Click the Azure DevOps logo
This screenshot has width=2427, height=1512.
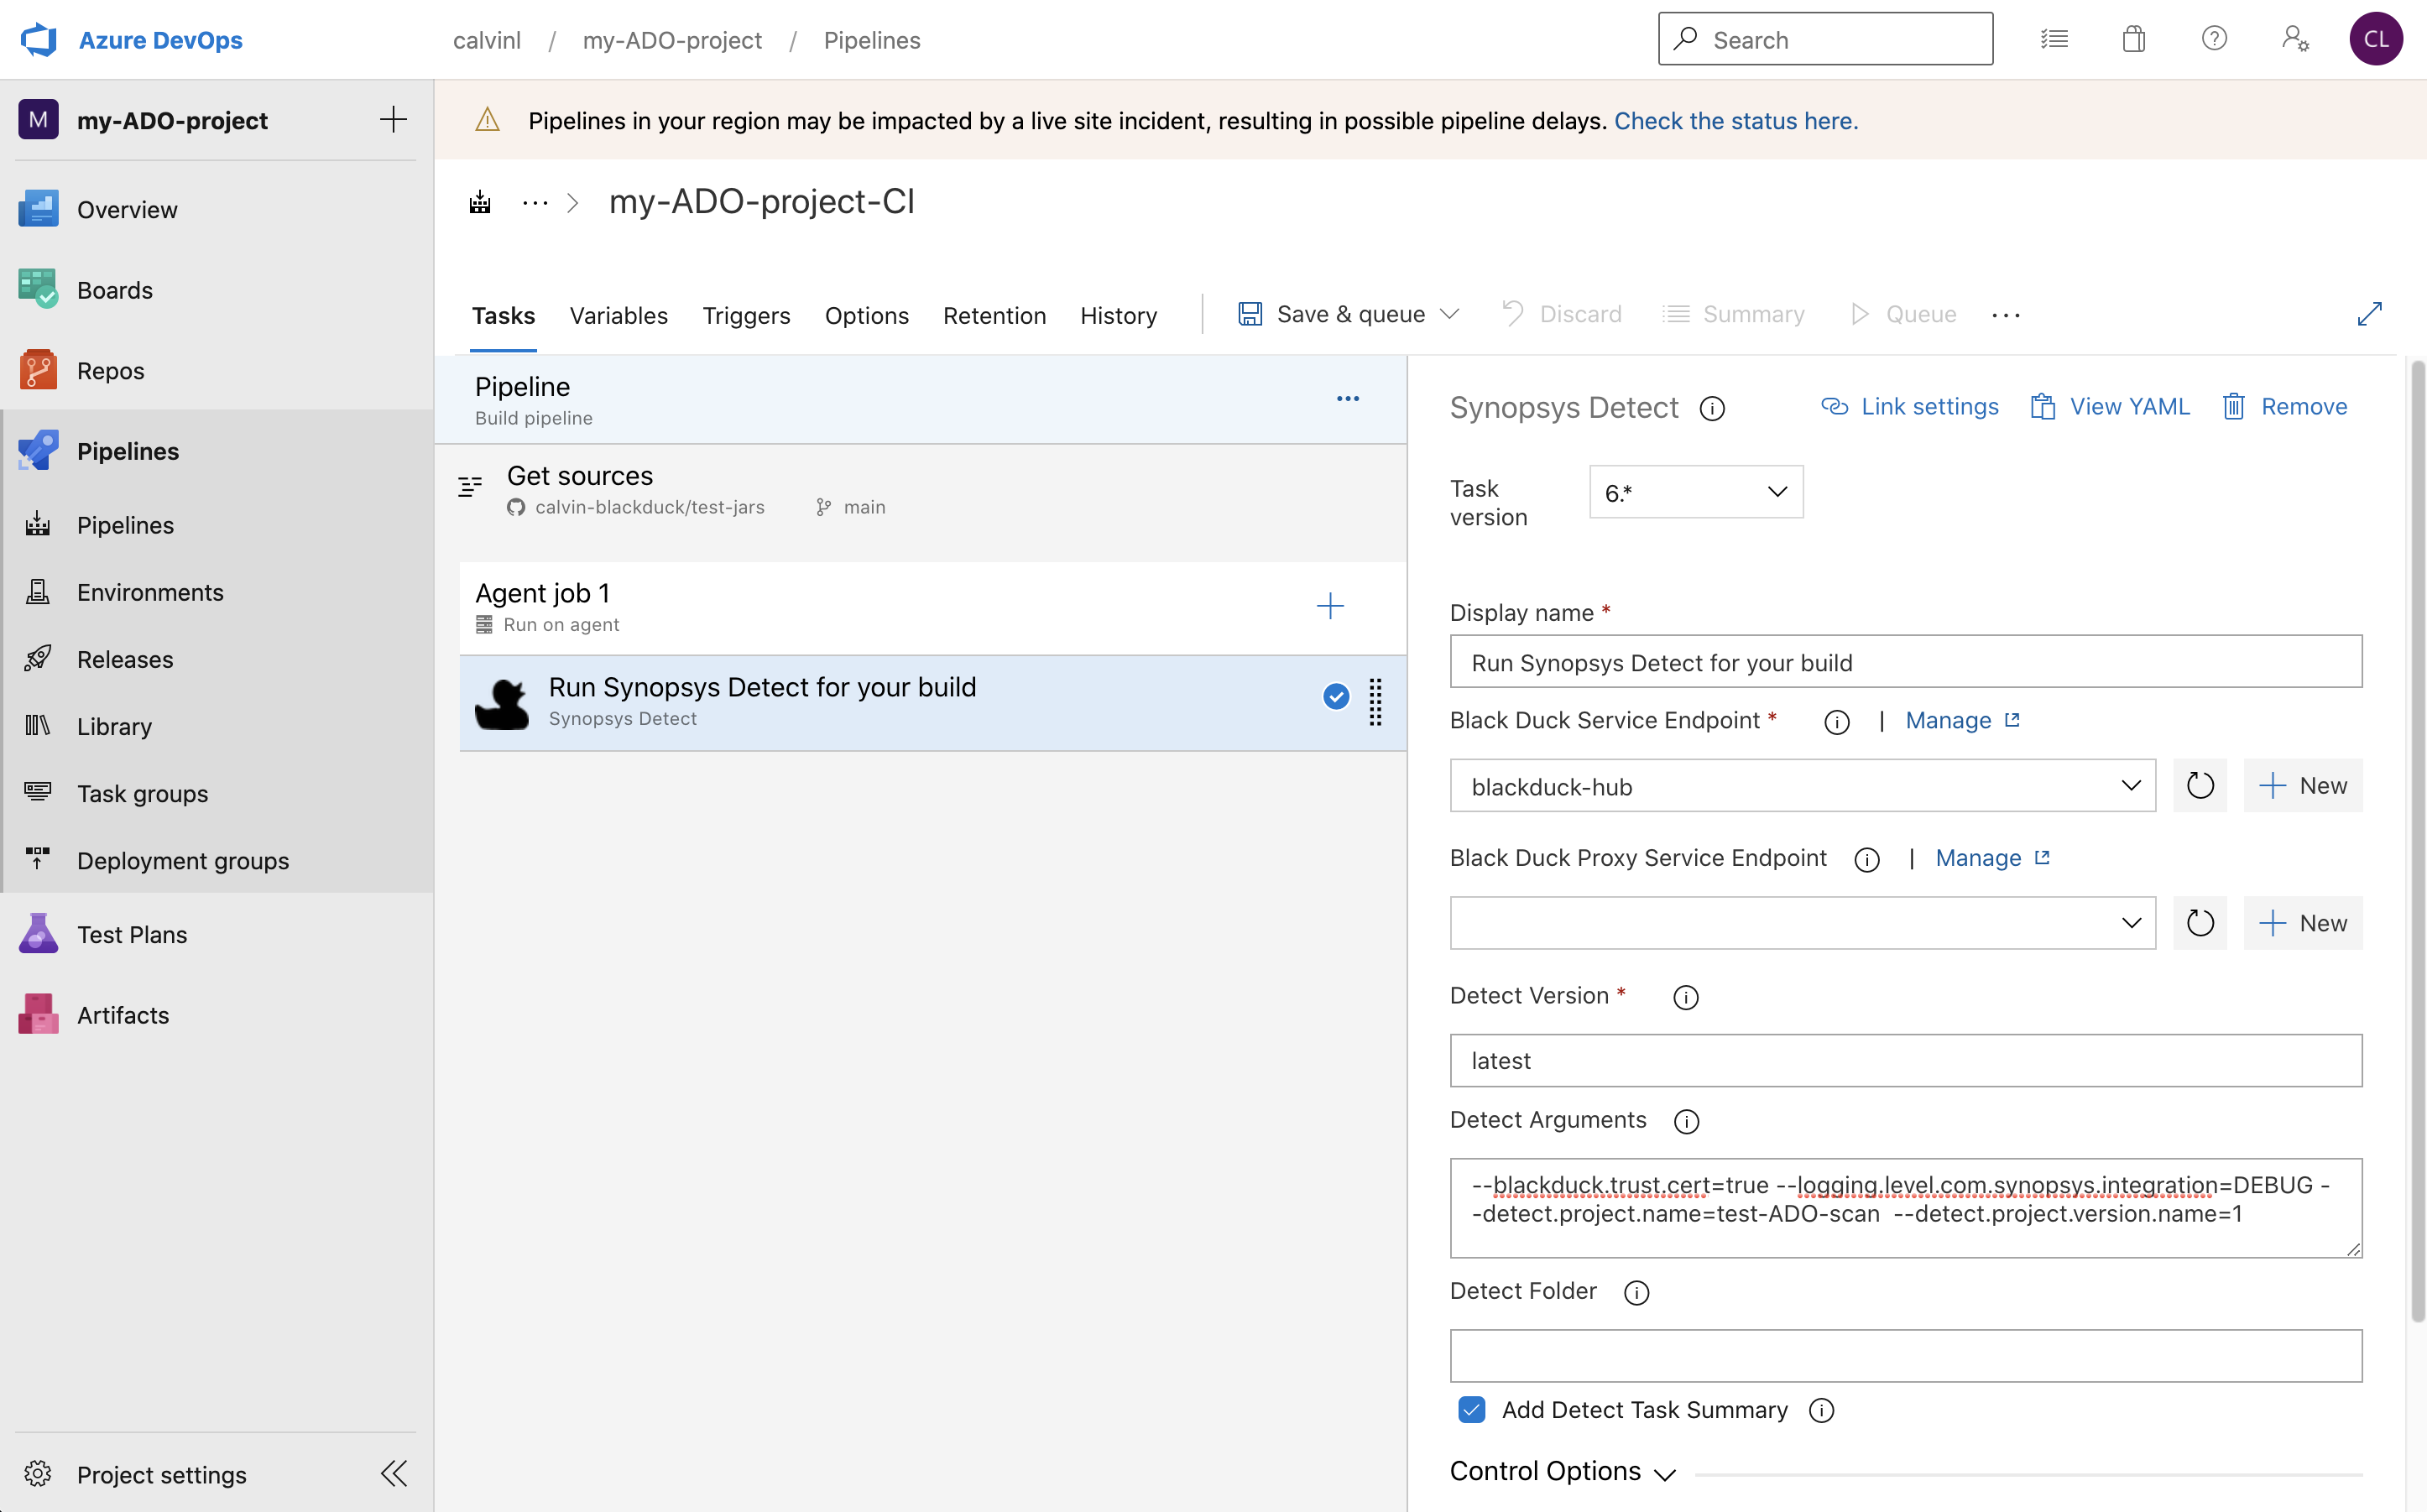click(x=39, y=40)
